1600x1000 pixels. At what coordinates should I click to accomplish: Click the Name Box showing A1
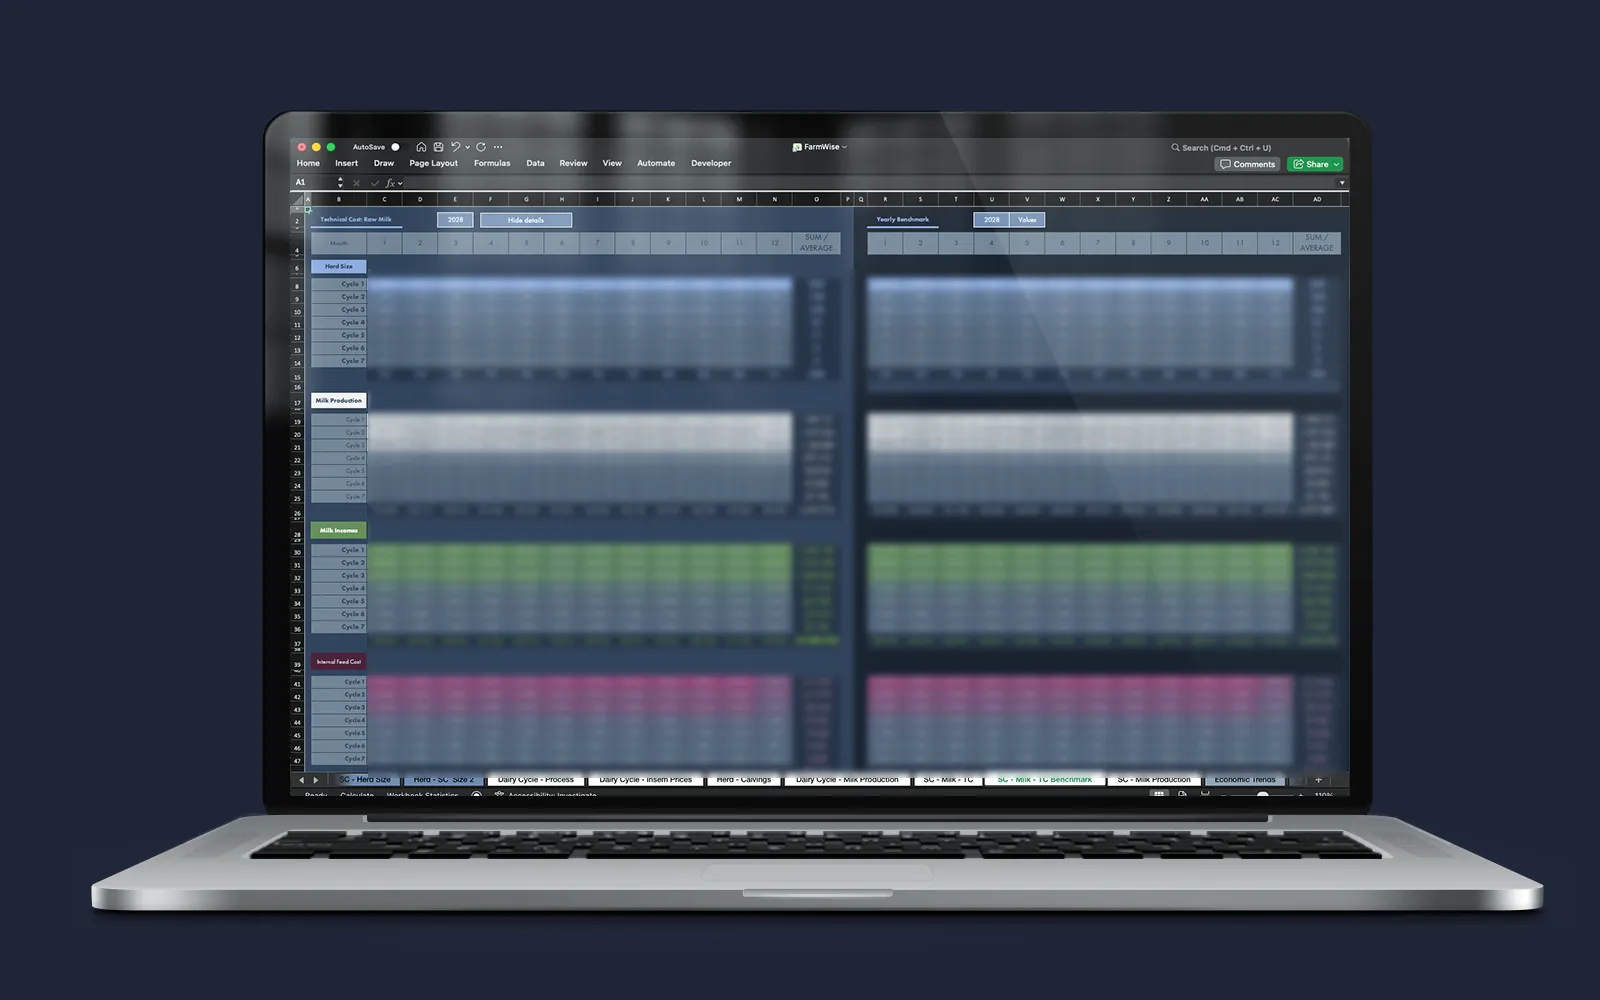pyautogui.click(x=314, y=182)
